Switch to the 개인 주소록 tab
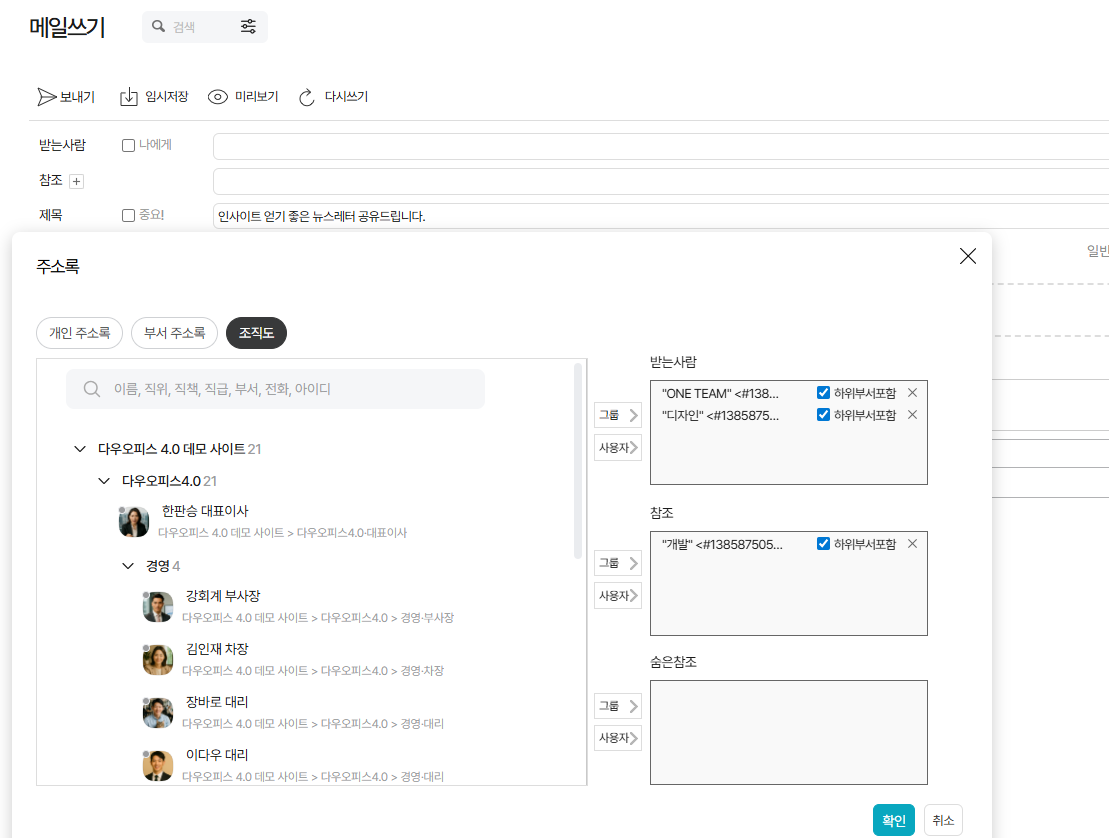Image resolution: width=1109 pixels, height=838 pixels. pyautogui.click(x=79, y=334)
